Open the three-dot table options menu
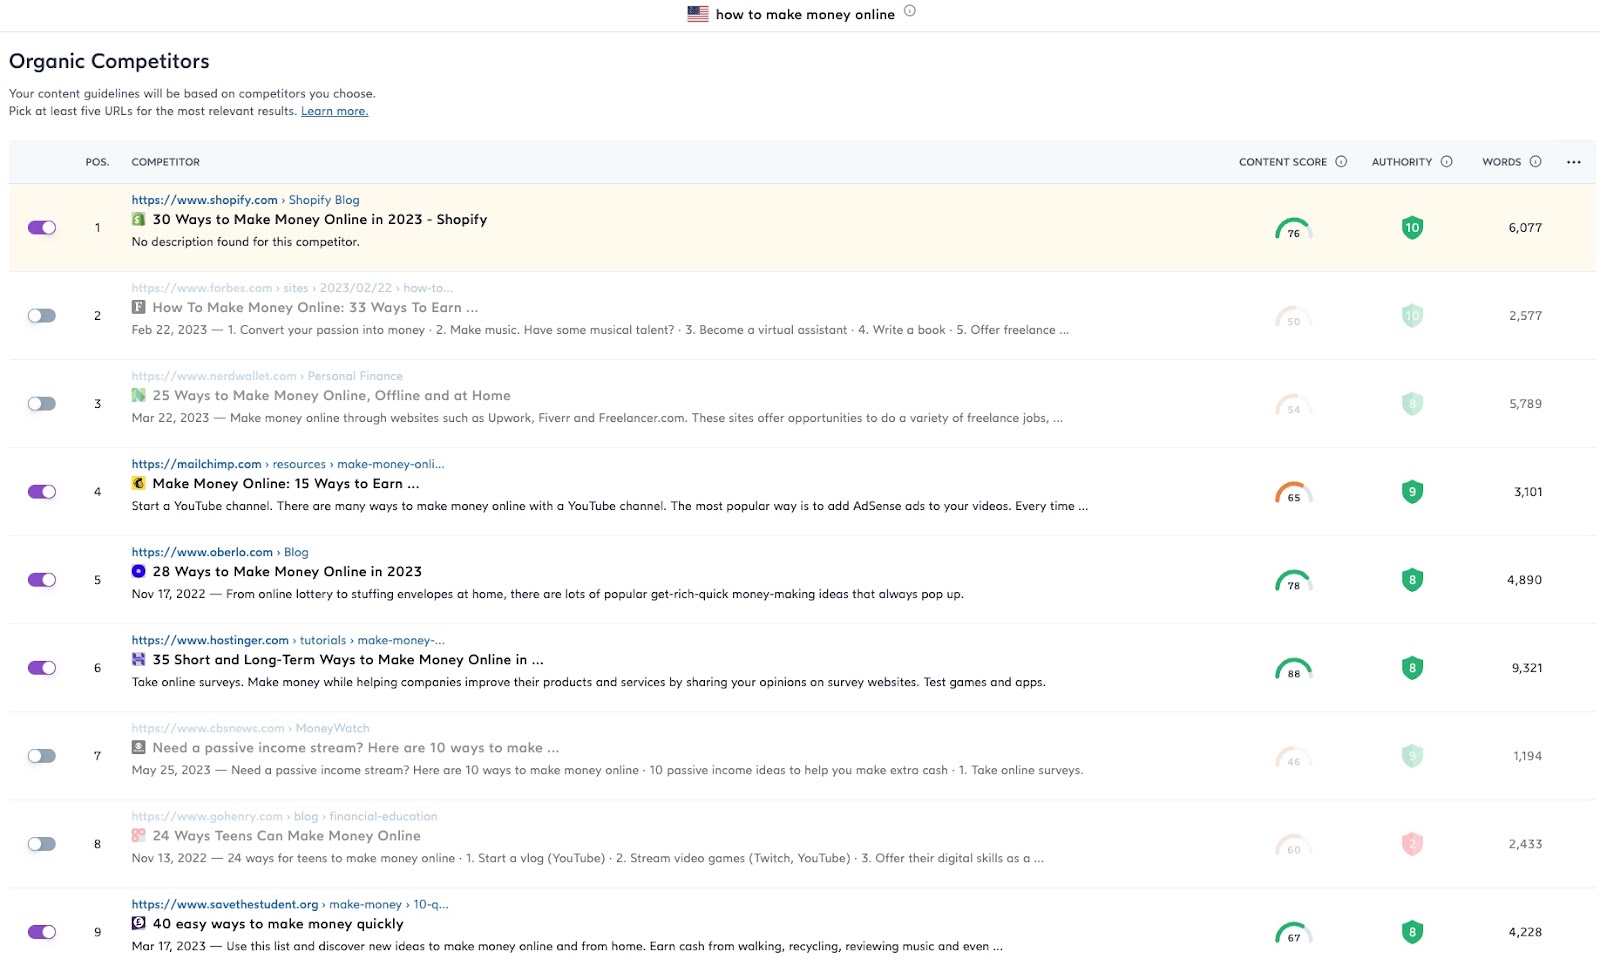This screenshot has width=1600, height=959. click(1574, 162)
